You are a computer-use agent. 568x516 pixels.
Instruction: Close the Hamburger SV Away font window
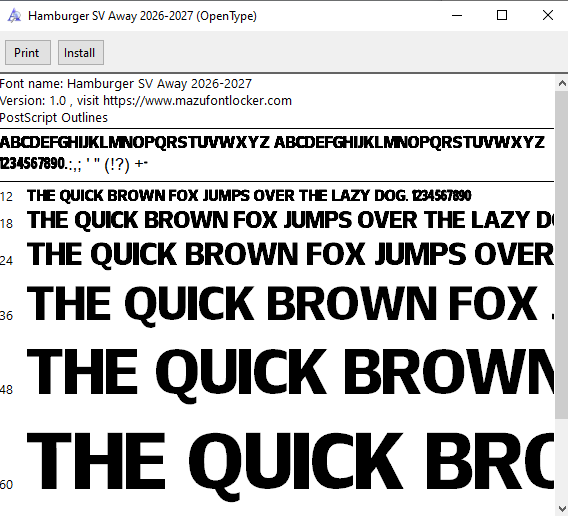point(548,16)
